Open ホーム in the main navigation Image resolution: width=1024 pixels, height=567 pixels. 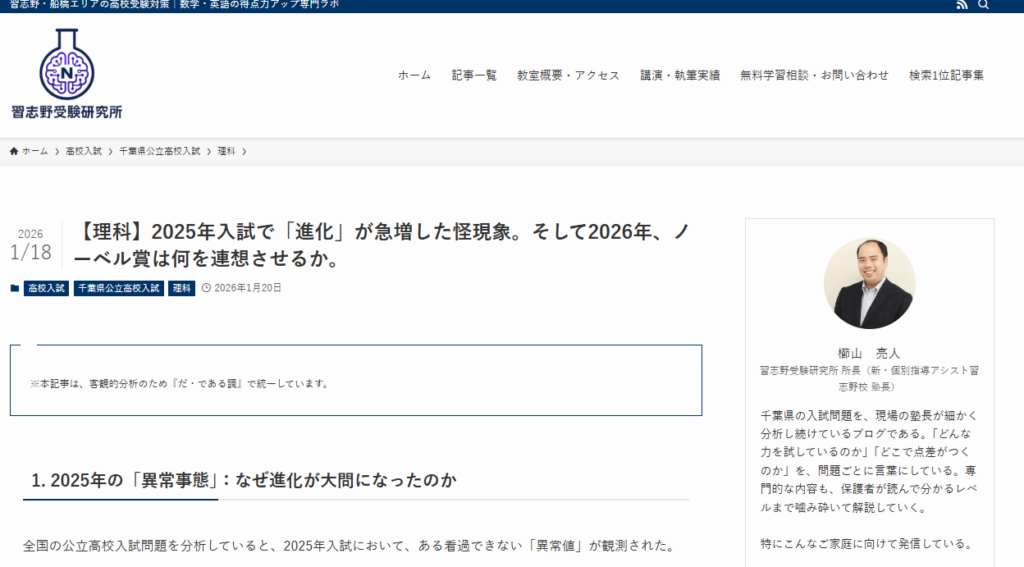[414, 75]
